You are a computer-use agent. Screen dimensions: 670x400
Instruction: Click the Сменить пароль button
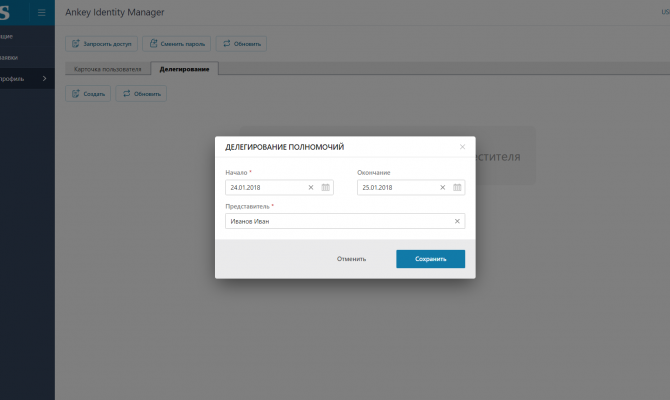pos(176,44)
